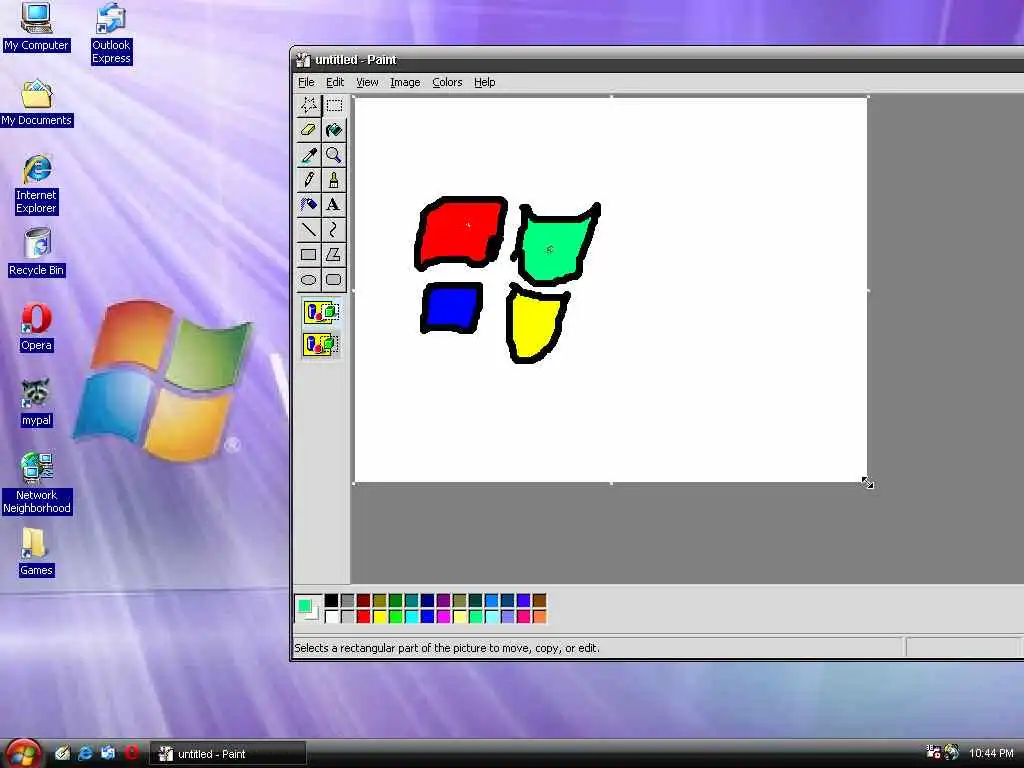1024x768 pixels.
Task: Select Network Neighborhood desktop icon
Action: pyautogui.click(x=37, y=483)
